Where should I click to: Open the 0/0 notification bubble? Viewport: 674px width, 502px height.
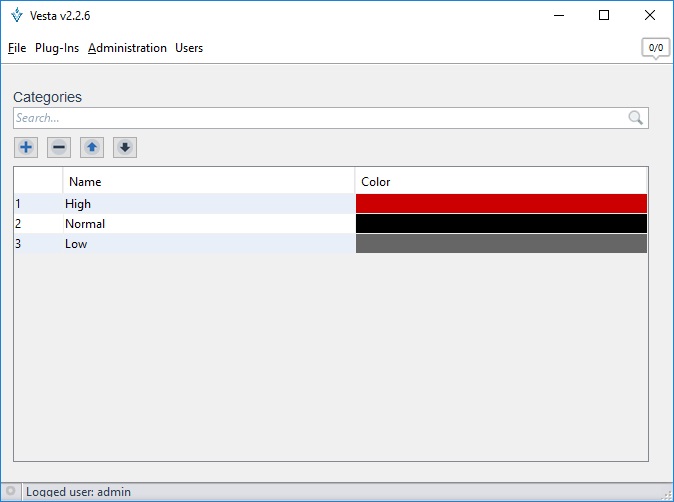point(655,48)
